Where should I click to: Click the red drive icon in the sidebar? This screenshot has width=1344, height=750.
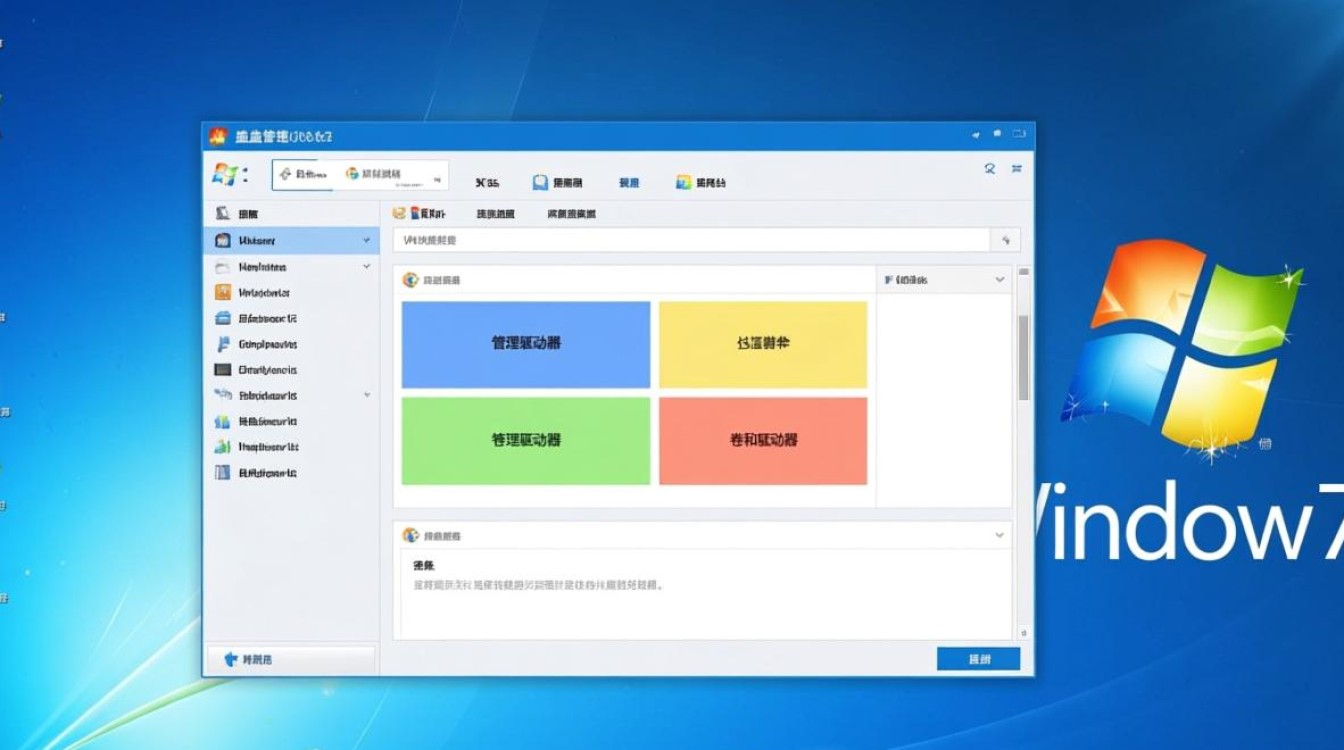(x=224, y=292)
